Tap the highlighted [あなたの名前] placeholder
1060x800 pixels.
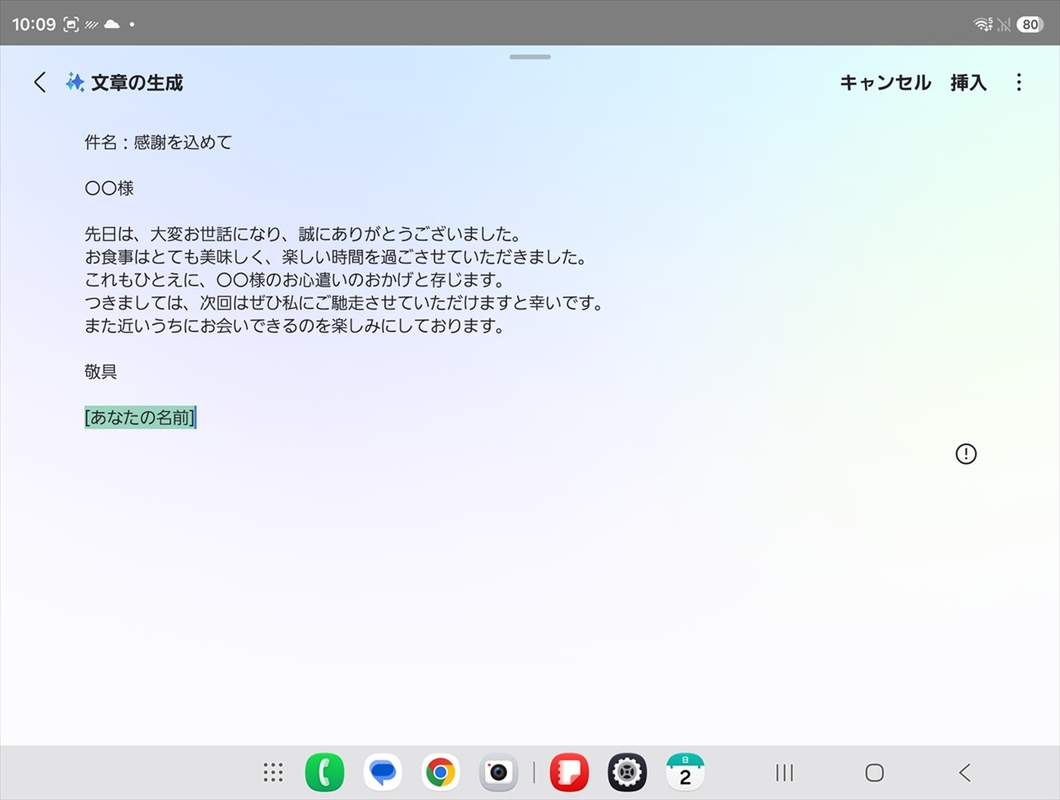[140, 417]
